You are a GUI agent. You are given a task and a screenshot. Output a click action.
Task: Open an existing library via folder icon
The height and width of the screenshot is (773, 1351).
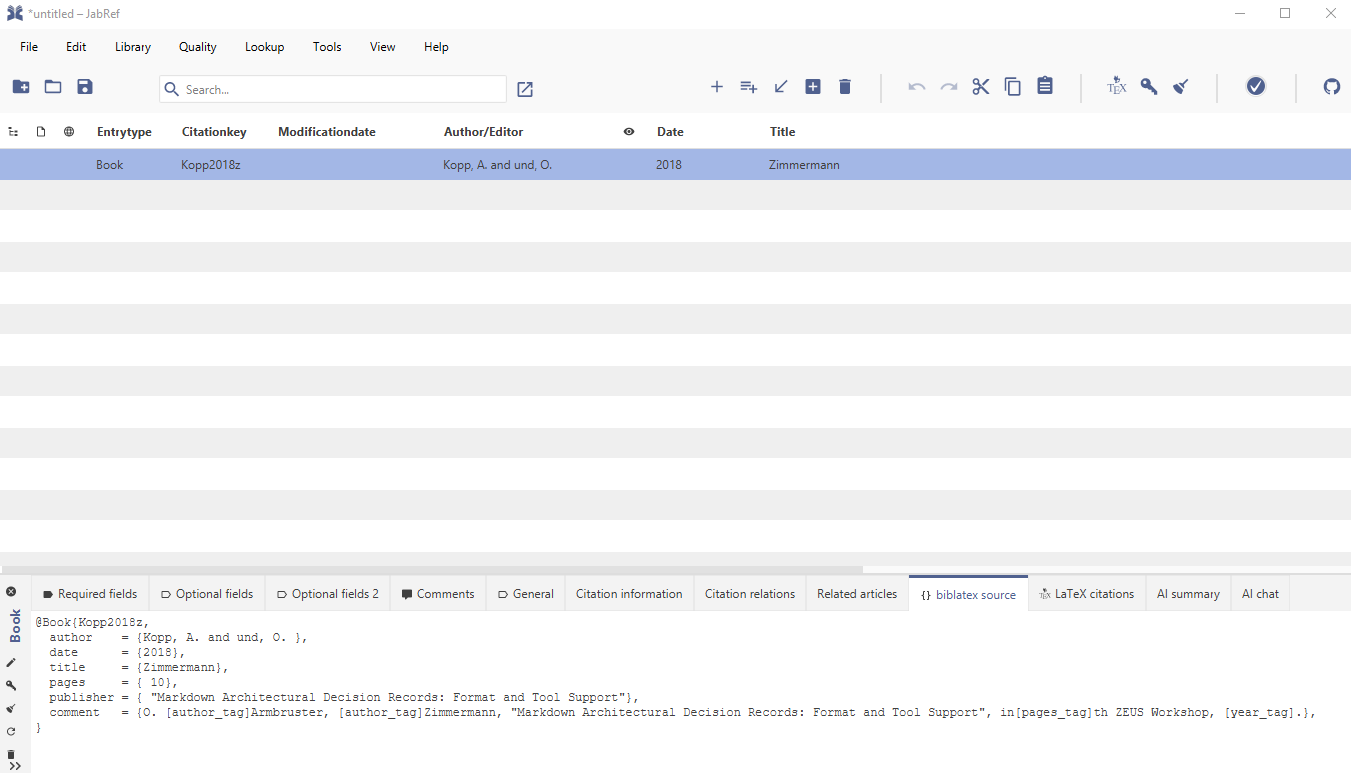(53, 87)
